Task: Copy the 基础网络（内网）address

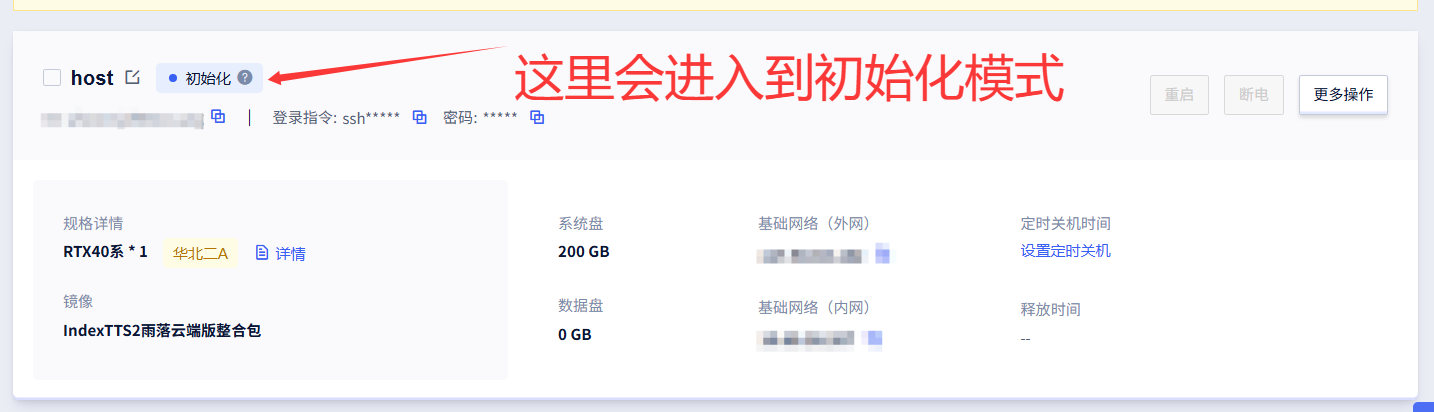Action: [875, 338]
